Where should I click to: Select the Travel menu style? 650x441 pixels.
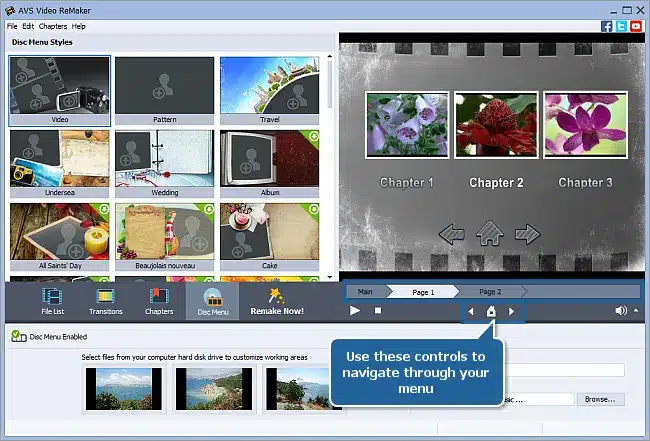click(269, 91)
